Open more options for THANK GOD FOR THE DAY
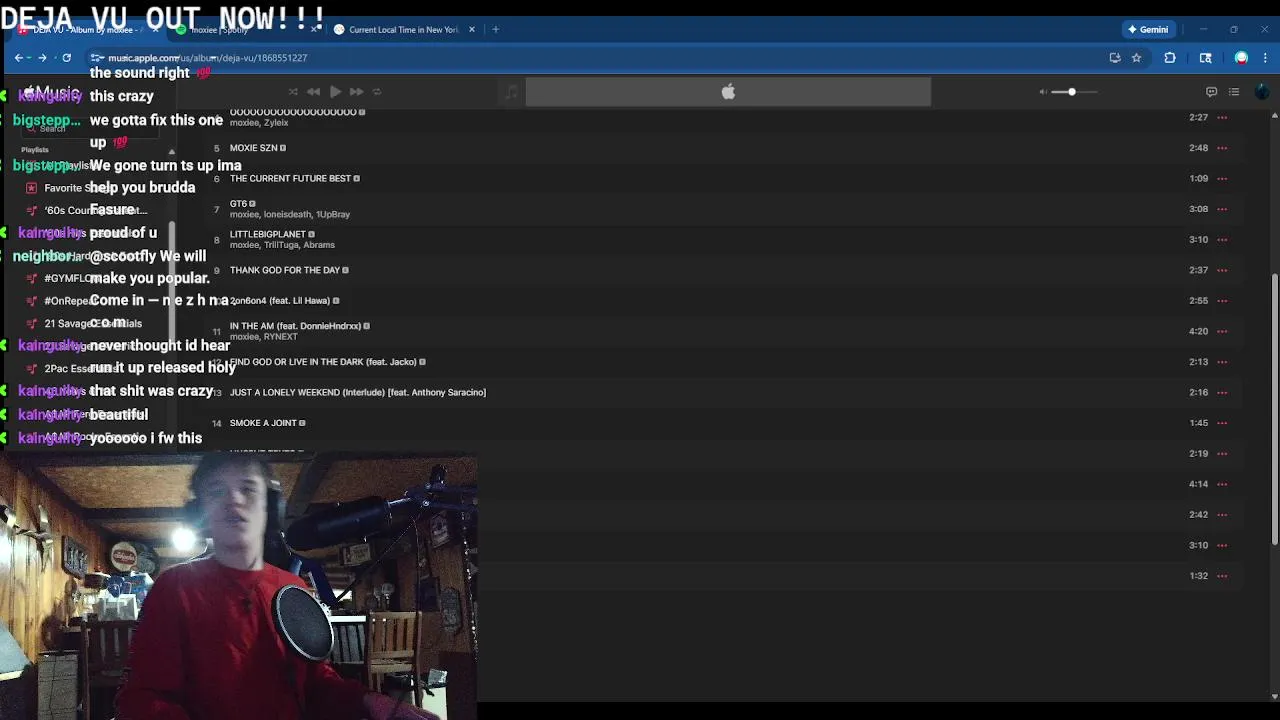The width and height of the screenshot is (1280, 720). click(x=1222, y=270)
